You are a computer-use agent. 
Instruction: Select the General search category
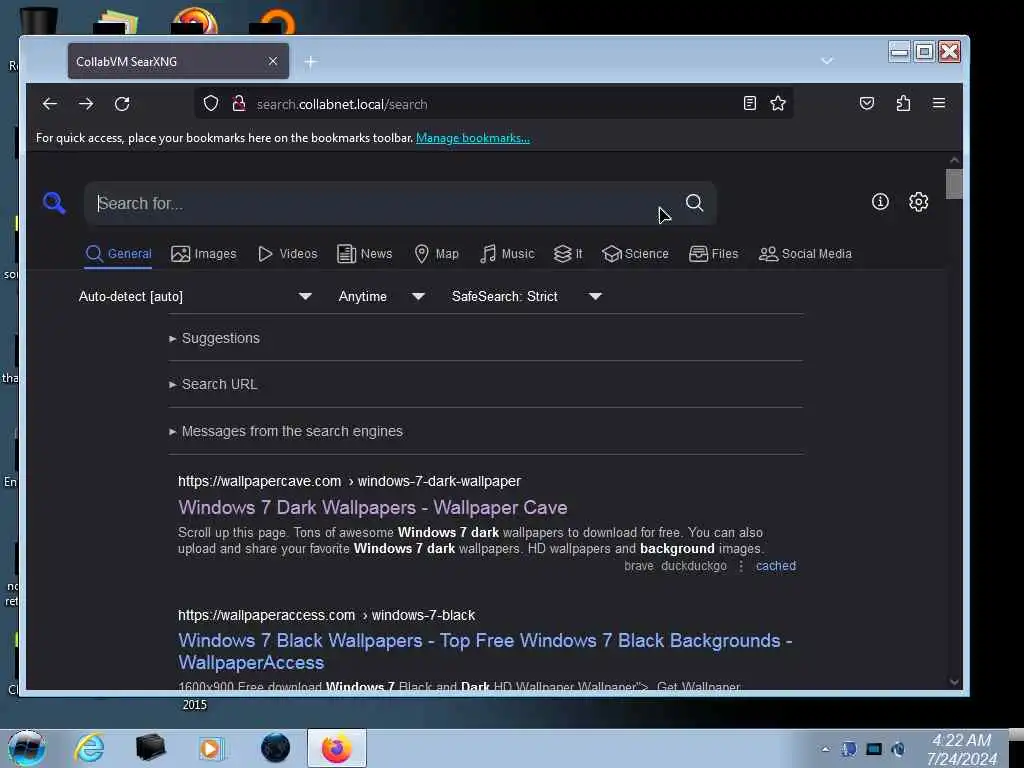118,254
